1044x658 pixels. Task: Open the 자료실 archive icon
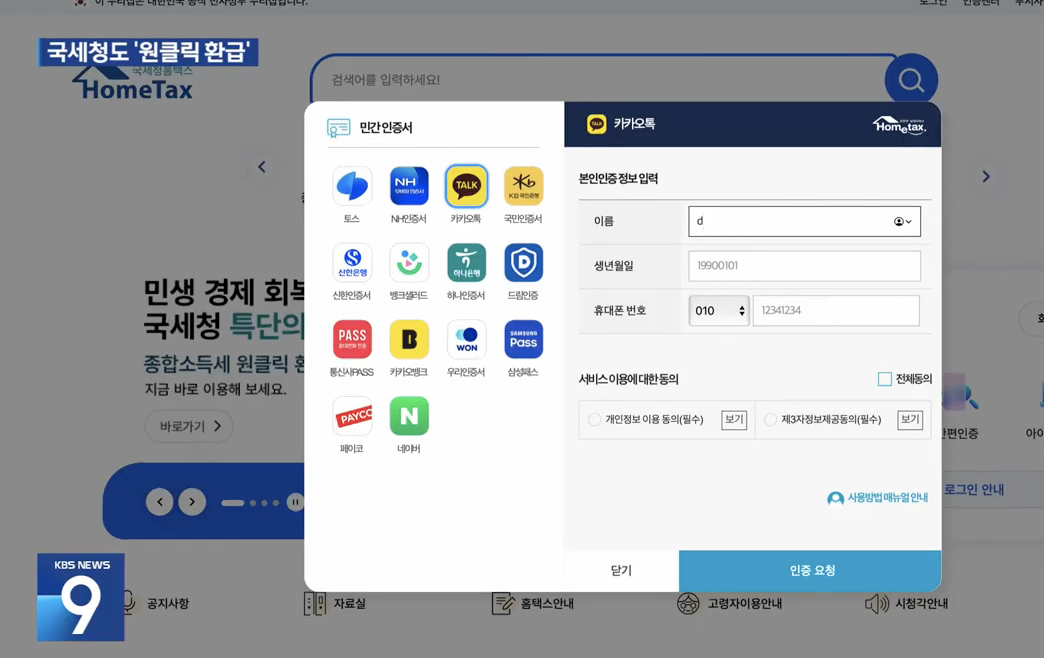pyautogui.click(x=314, y=603)
